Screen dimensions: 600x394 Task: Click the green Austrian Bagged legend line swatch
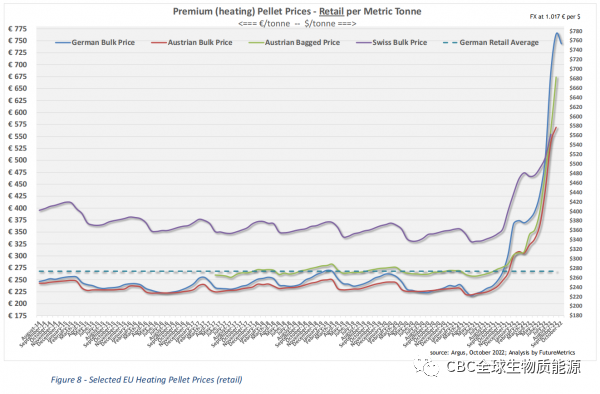pos(256,43)
